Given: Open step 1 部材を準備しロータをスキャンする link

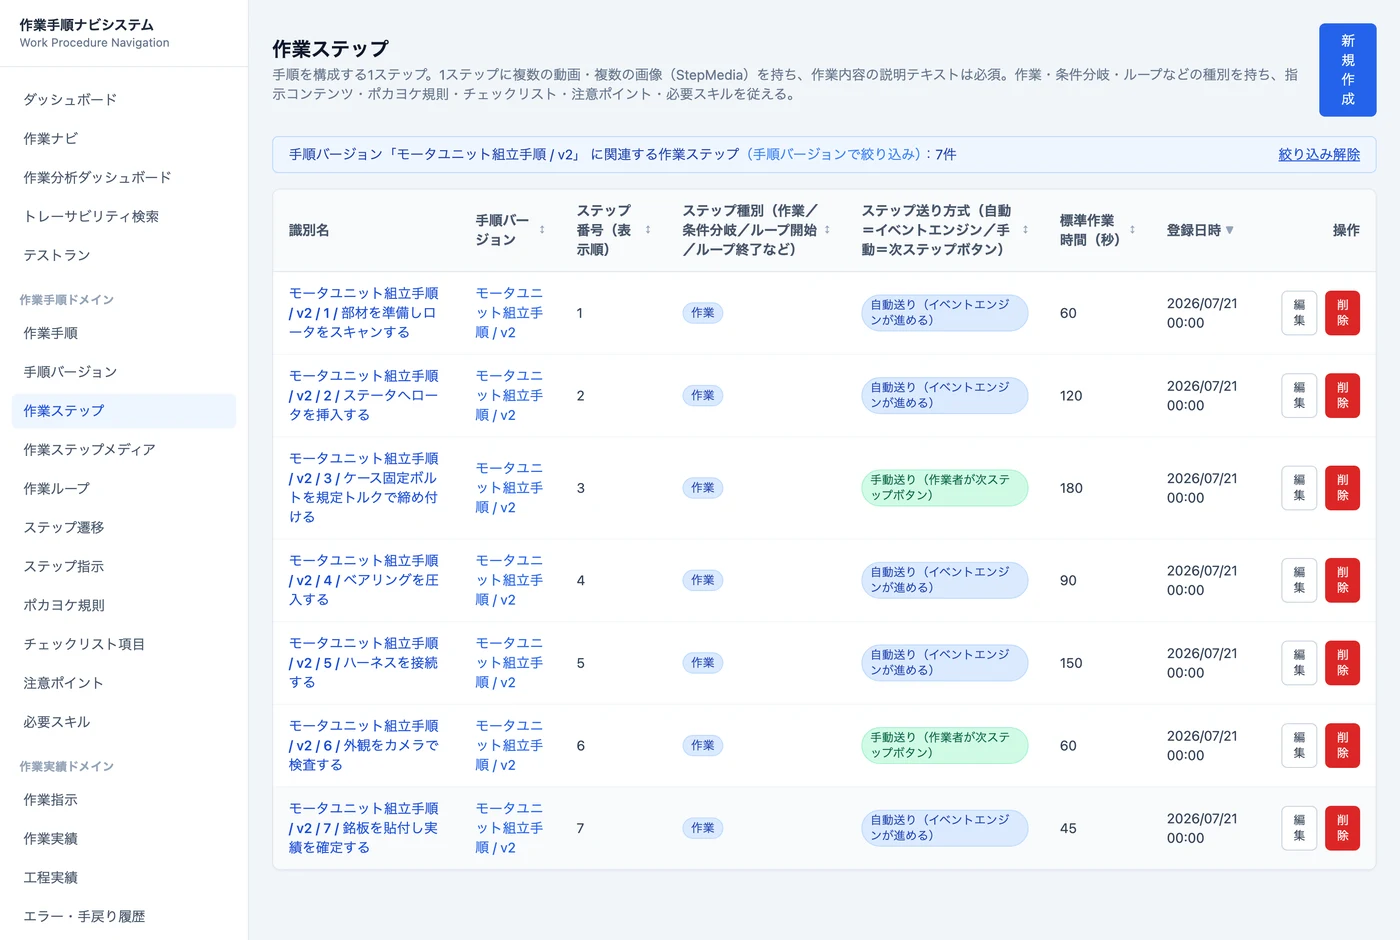Looking at the screenshot, I should click(x=364, y=313).
